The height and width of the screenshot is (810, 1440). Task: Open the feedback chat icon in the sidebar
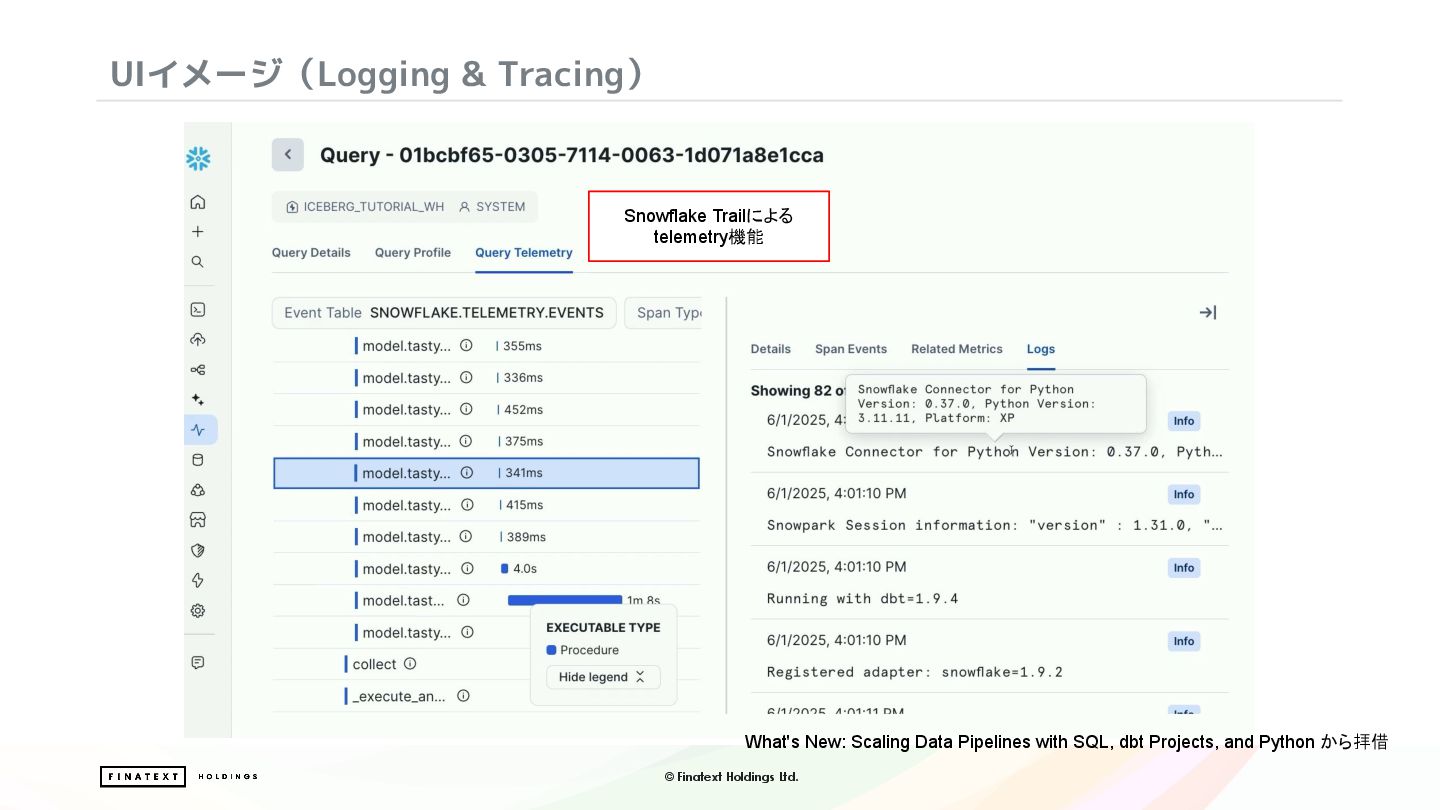coord(198,662)
